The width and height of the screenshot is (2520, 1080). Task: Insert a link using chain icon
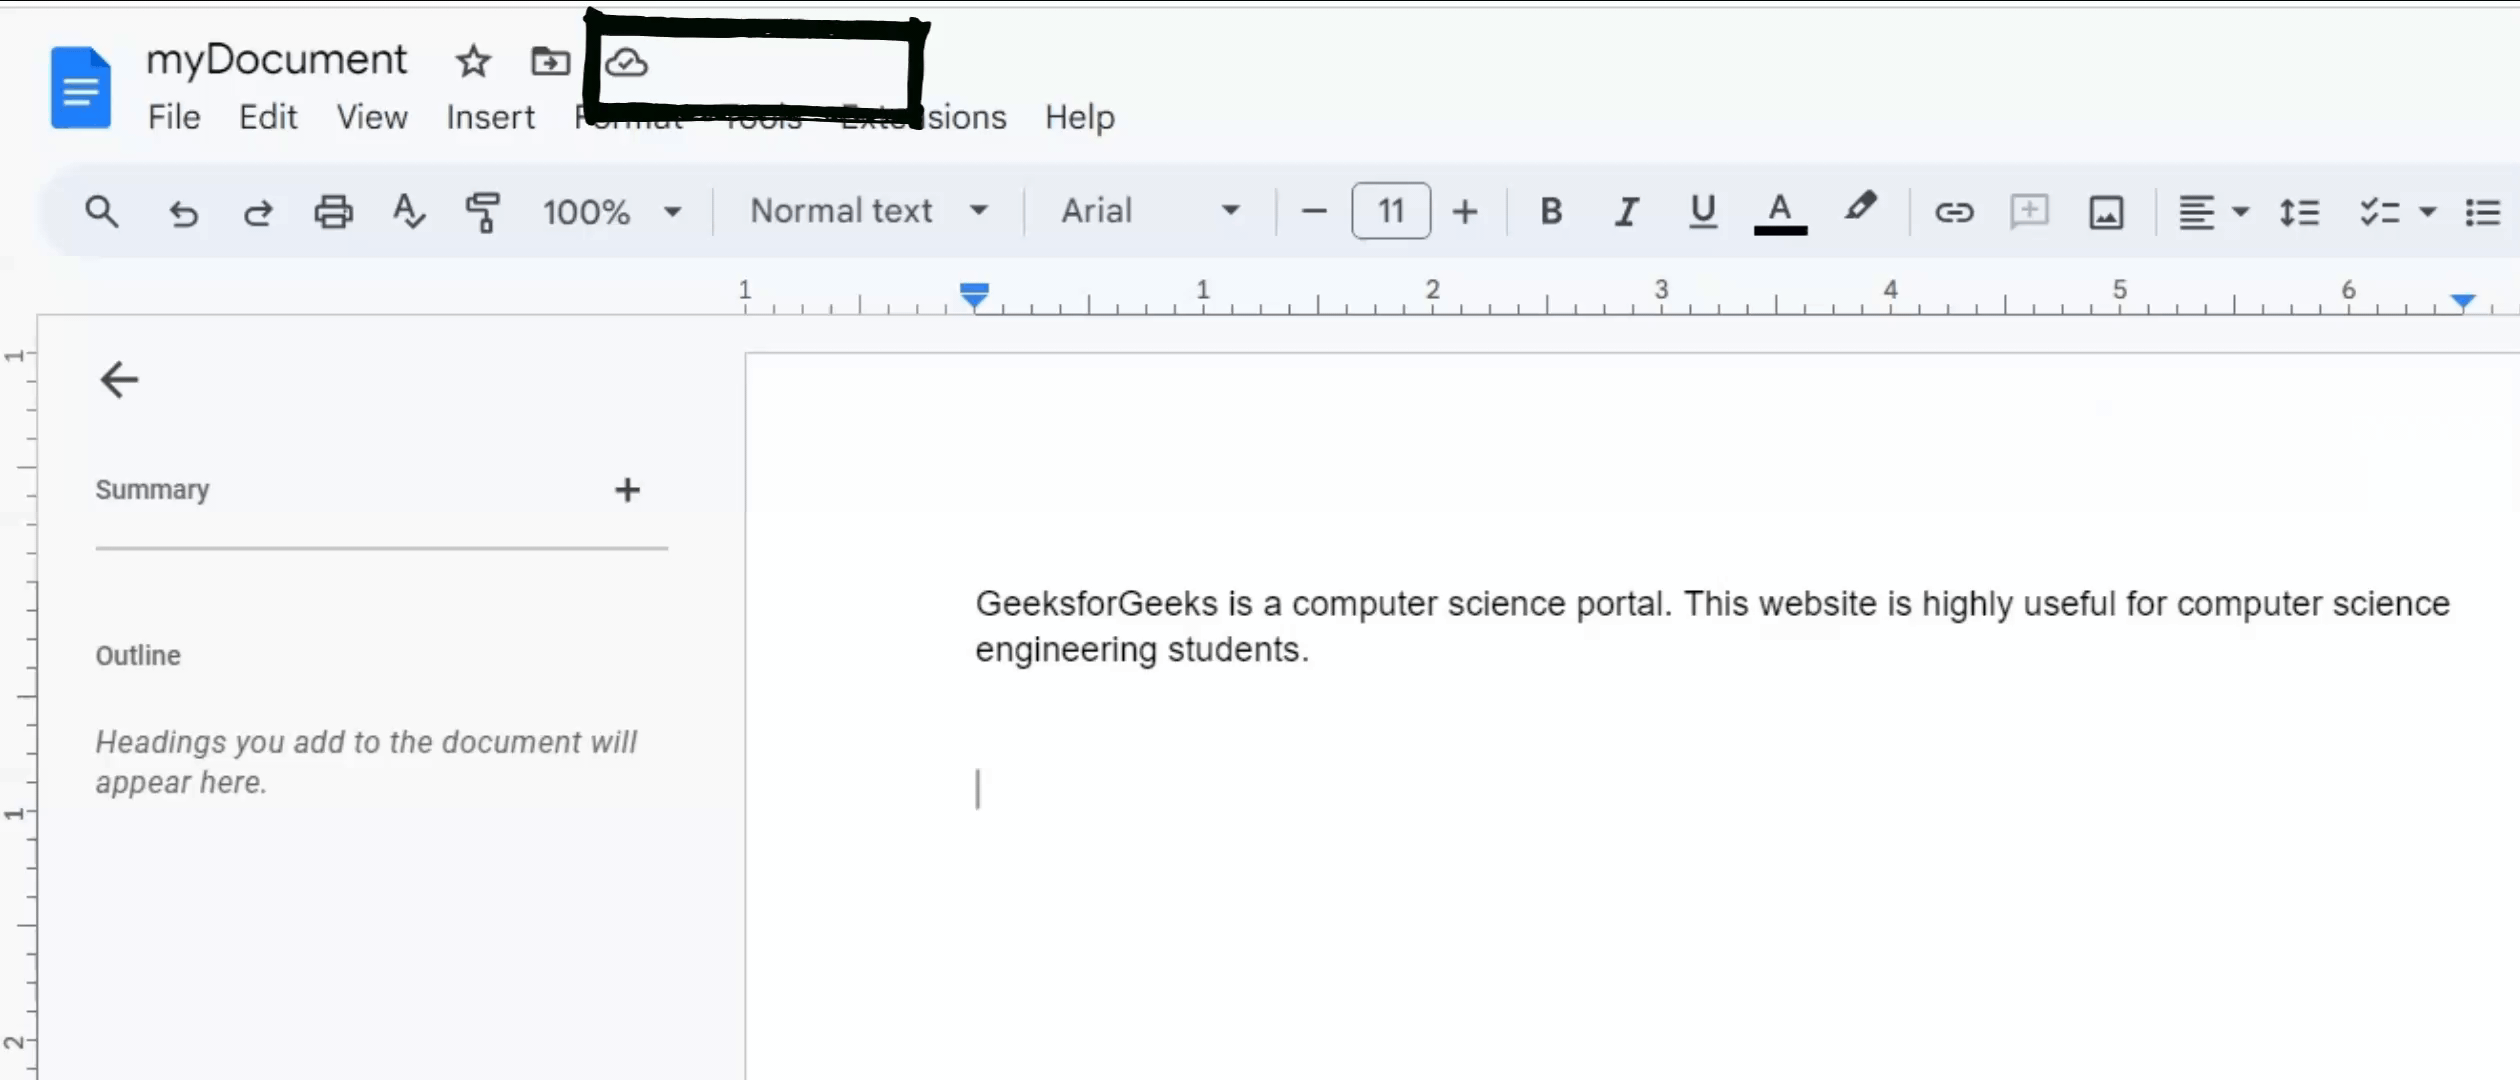[1953, 212]
